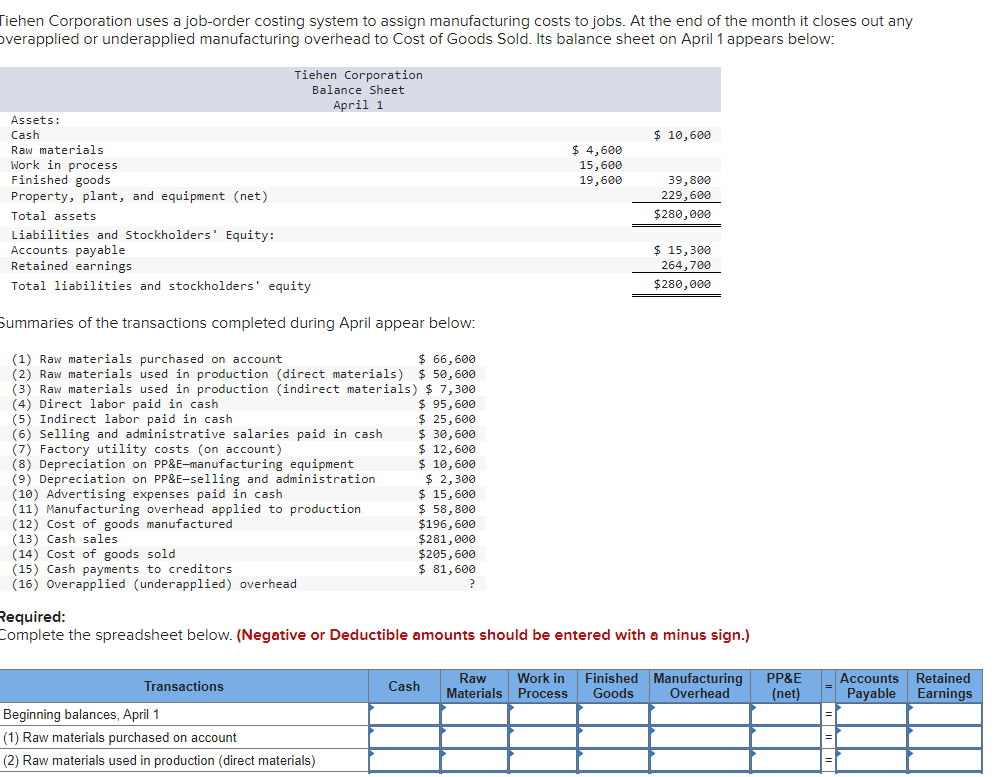Click the 'Required:' heading
1005x777 pixels.
[x=31, y=617]
